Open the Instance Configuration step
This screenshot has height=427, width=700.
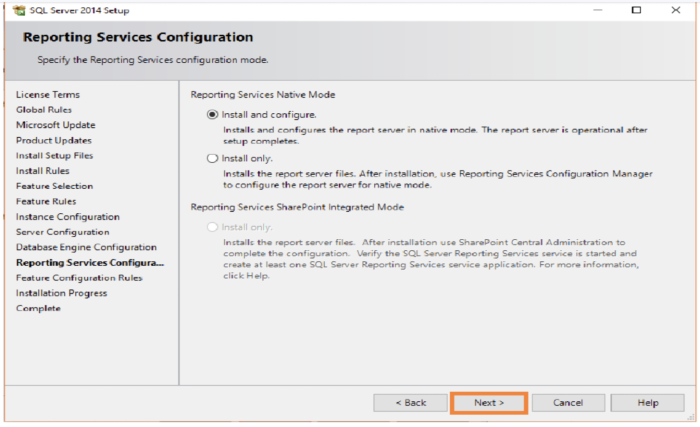point(68,217)
